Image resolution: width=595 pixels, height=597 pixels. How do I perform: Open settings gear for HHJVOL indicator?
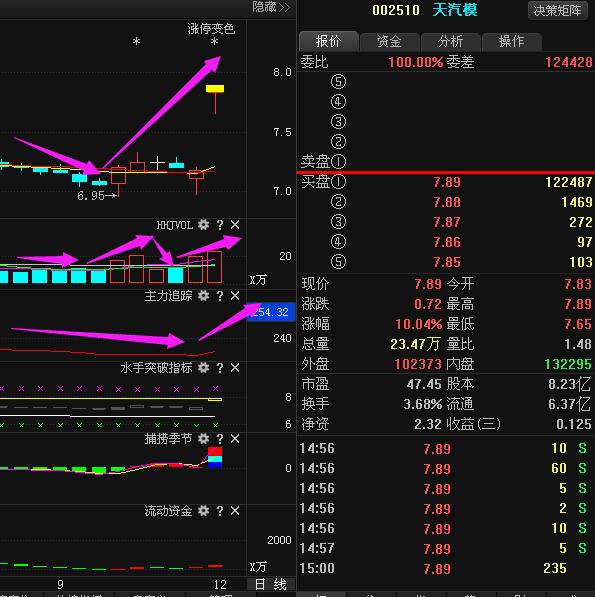204,225
